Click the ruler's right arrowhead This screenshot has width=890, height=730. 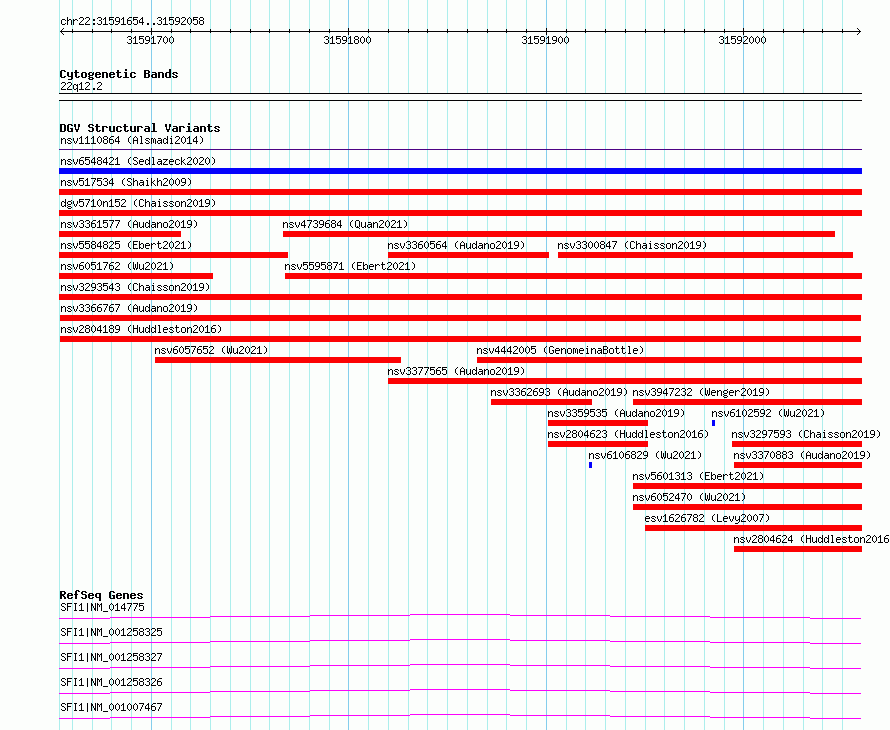click(859, 32)
